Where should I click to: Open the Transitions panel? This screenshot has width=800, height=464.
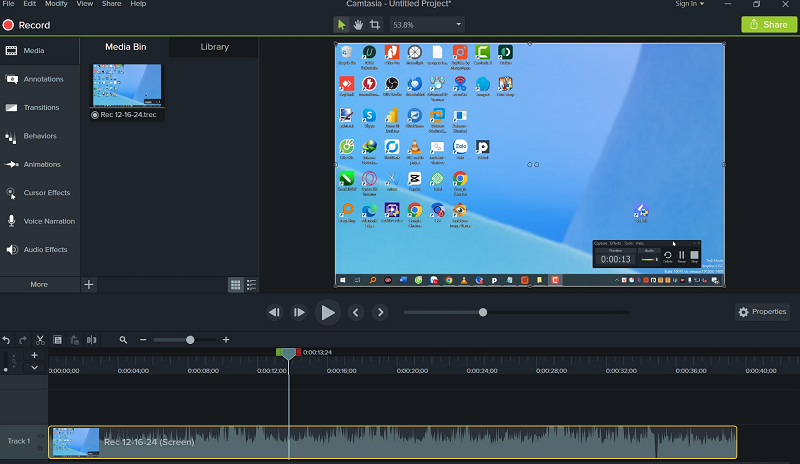pos(39,108)
